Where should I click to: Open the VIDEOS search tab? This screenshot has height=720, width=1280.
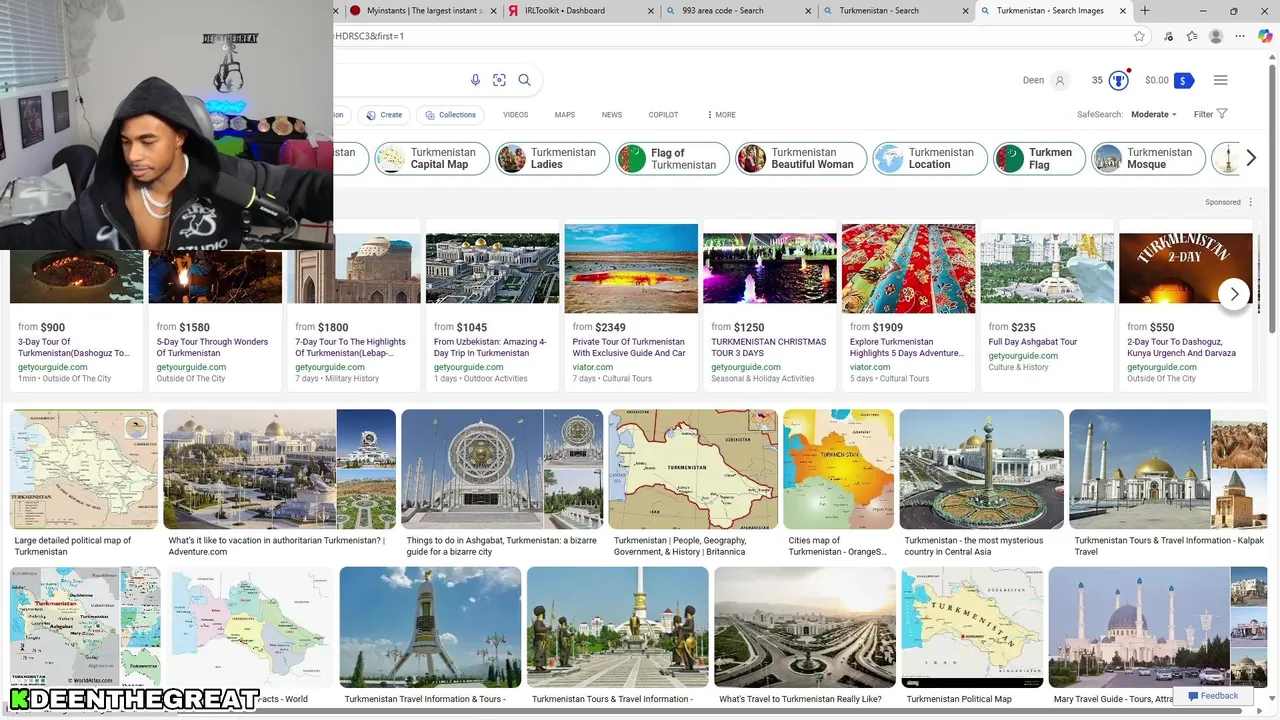point(515,115)
